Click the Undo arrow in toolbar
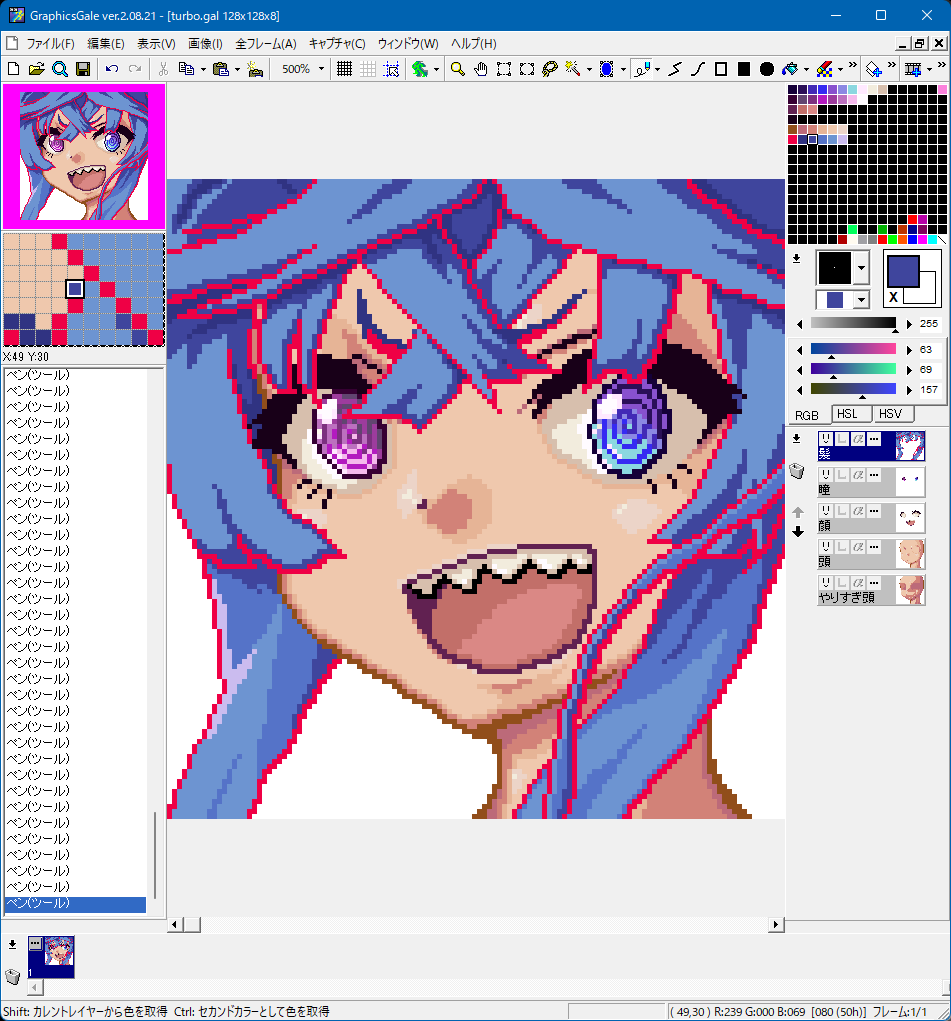 111,69
